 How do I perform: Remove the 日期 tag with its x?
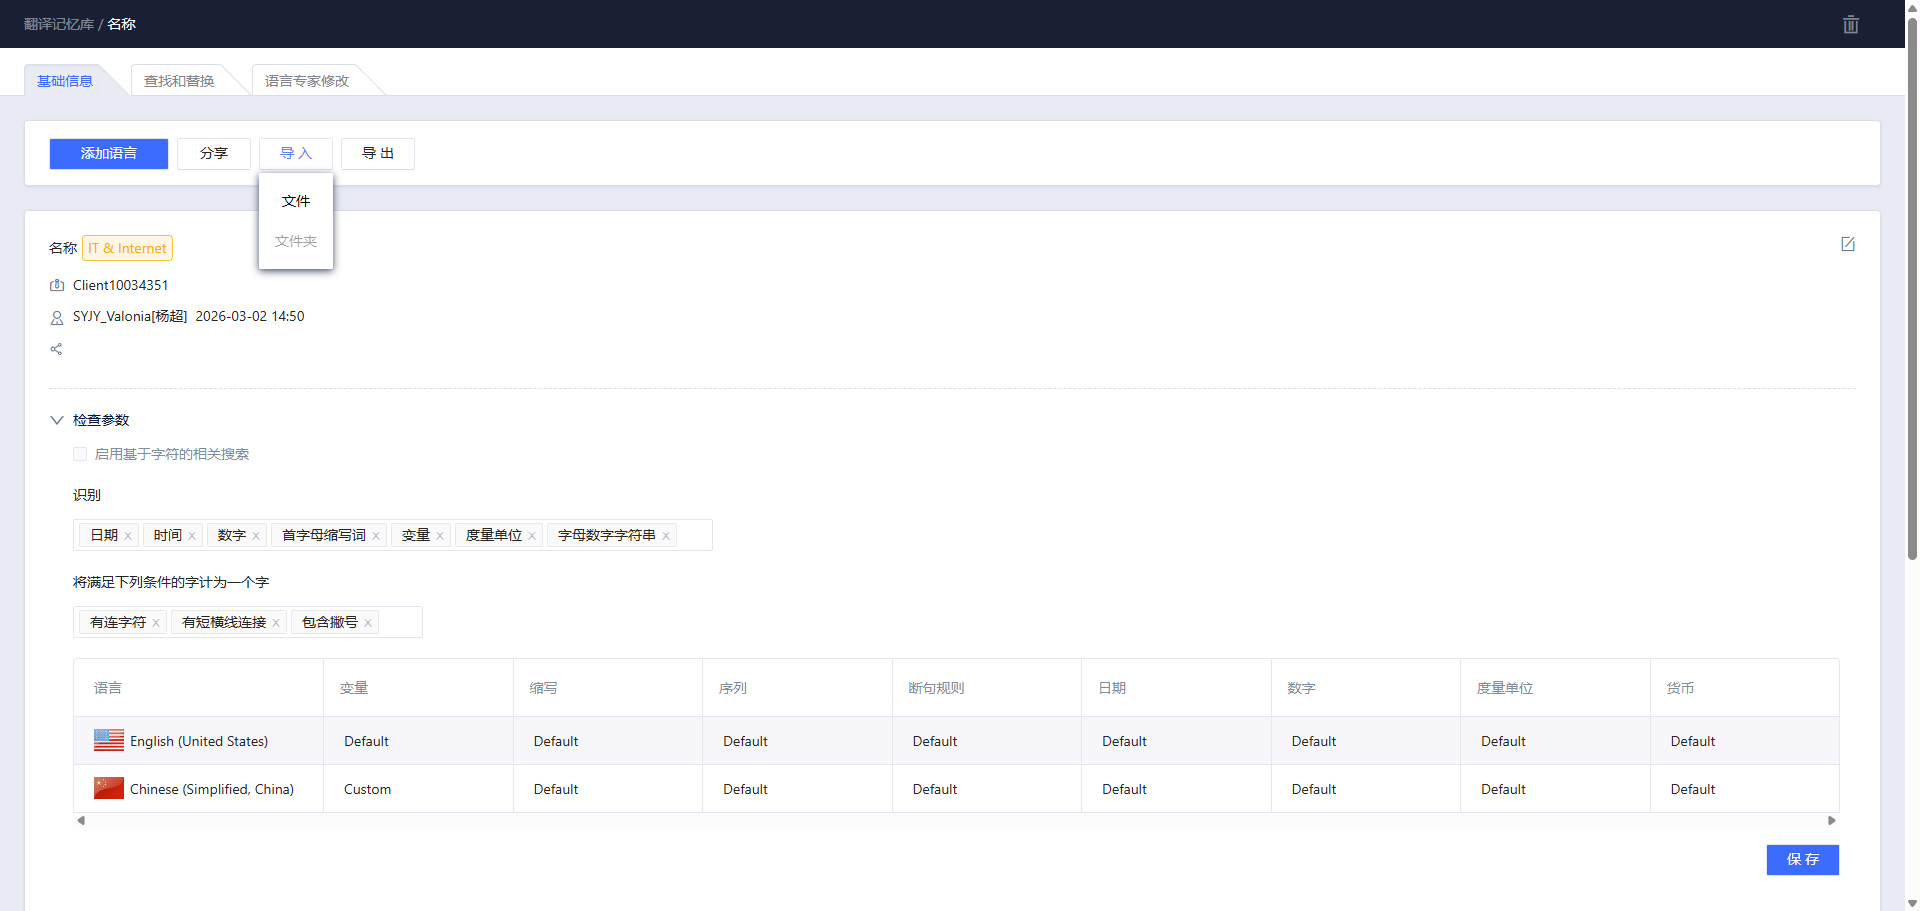[128, 536]
